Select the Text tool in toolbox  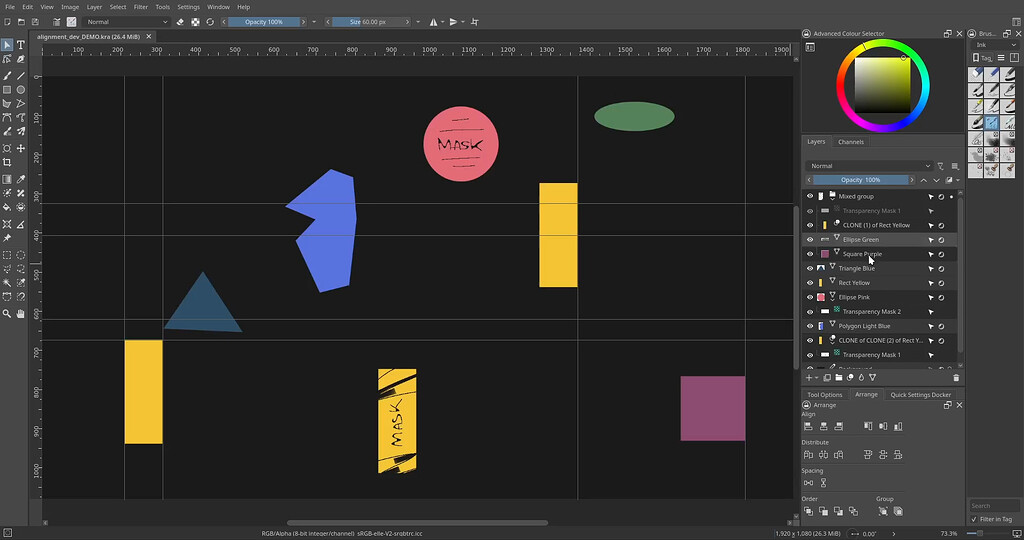coord(21,45)
